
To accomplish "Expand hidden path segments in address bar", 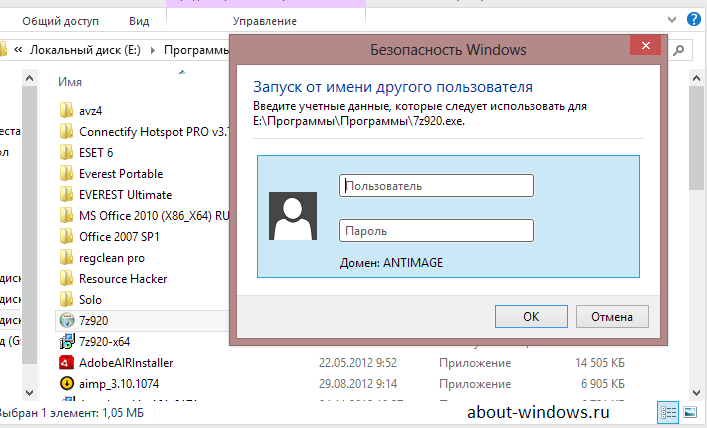I will click(x=18, y=48).
